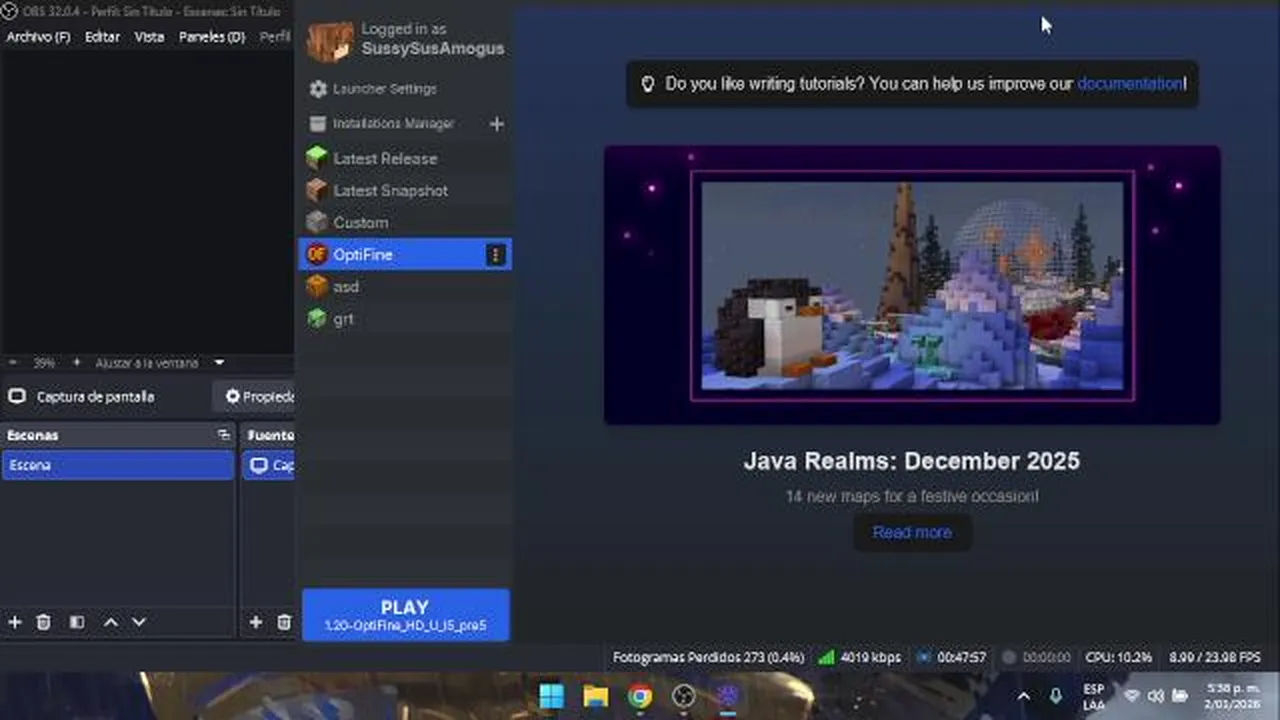The width and height of the screenshot is (1280, 720).
Task: Select the Escena scene in OBS
Action: click(118, 465)
